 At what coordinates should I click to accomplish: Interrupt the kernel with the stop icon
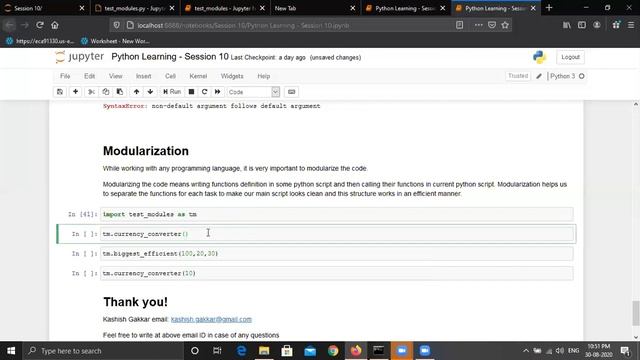point(191,92)
